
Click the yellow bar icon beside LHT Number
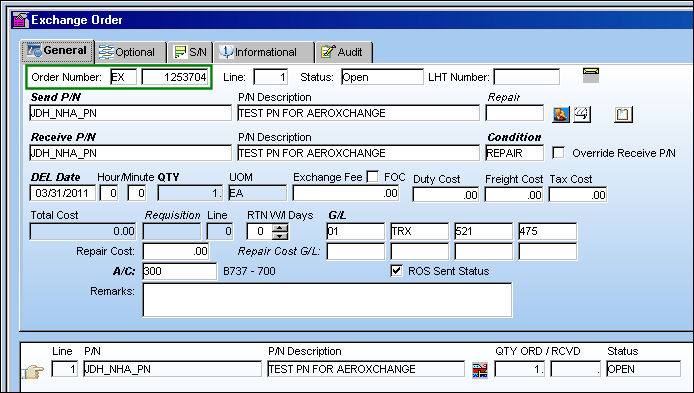pos(590,75)
